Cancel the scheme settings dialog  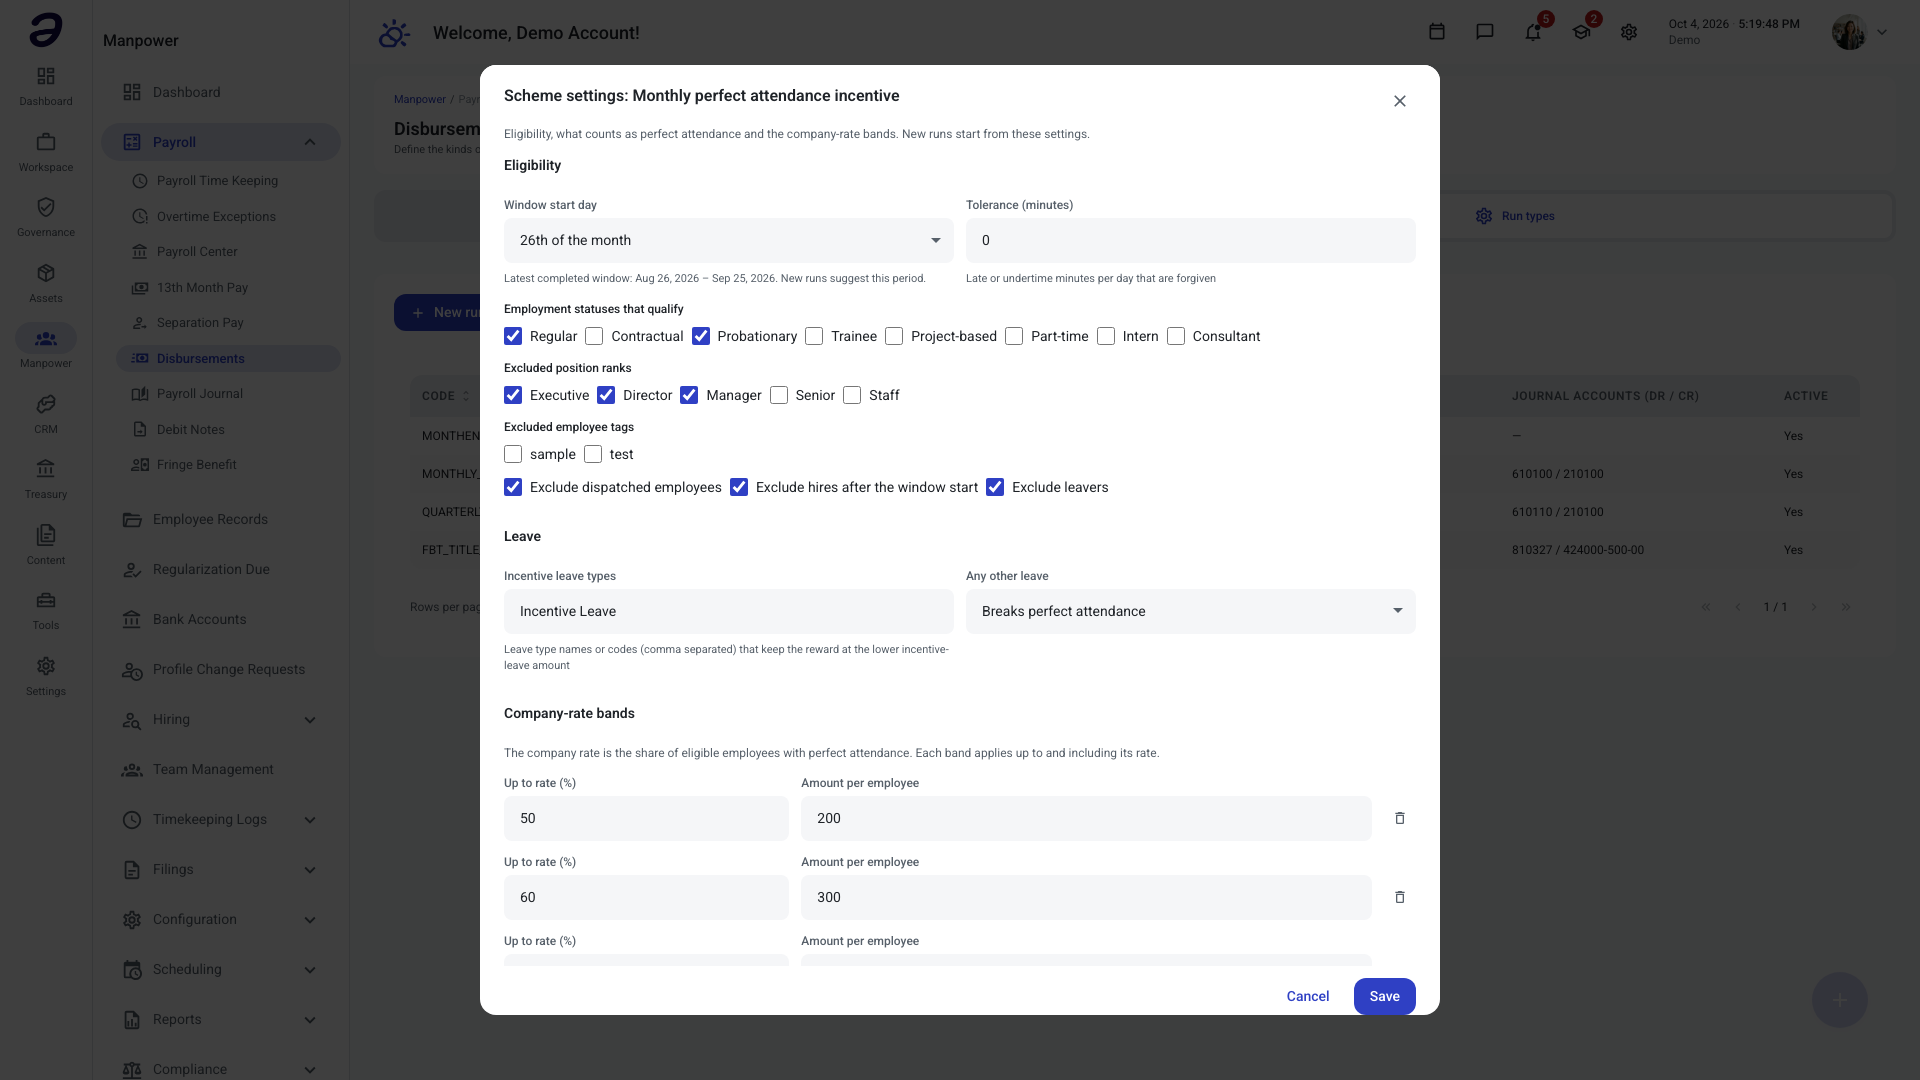point(1307,996)
